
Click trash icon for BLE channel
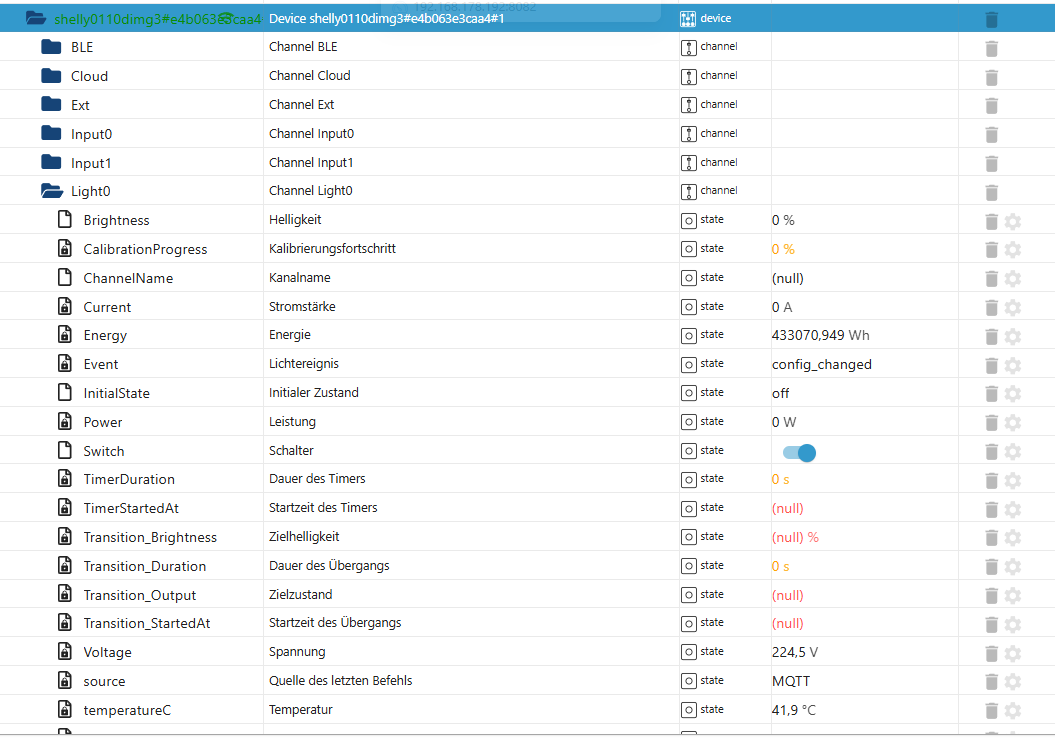tap(991, 48)
